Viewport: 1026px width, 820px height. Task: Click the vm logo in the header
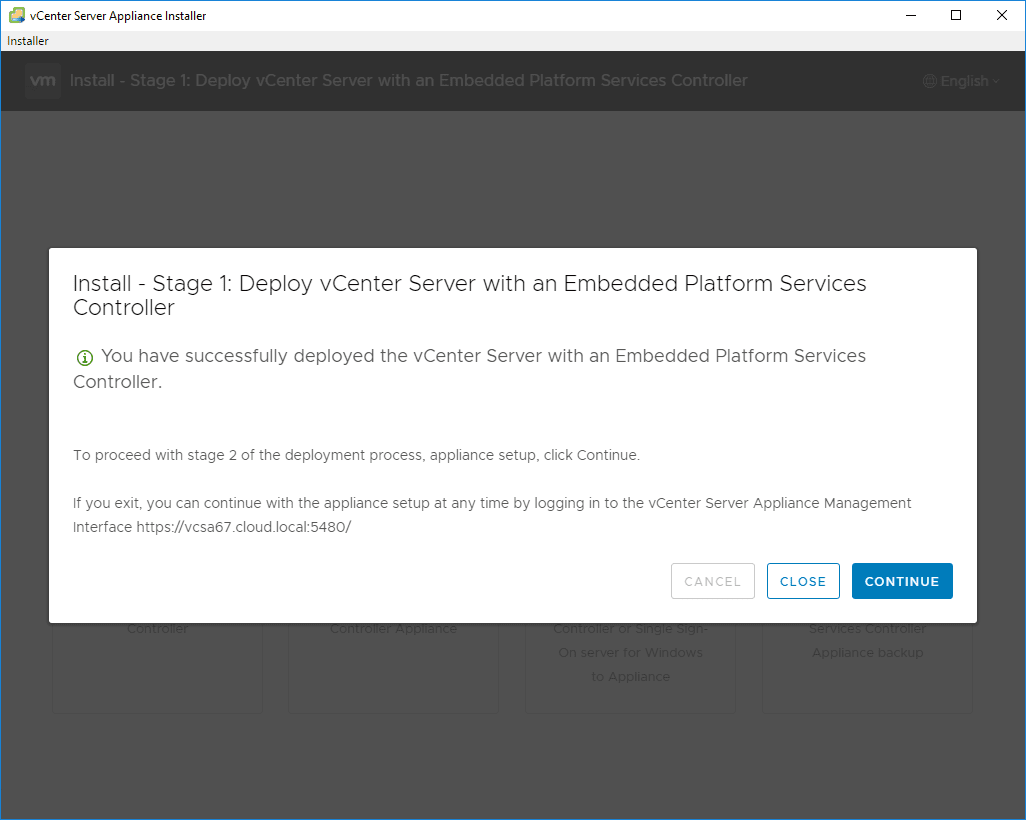[x=43, y=81]
